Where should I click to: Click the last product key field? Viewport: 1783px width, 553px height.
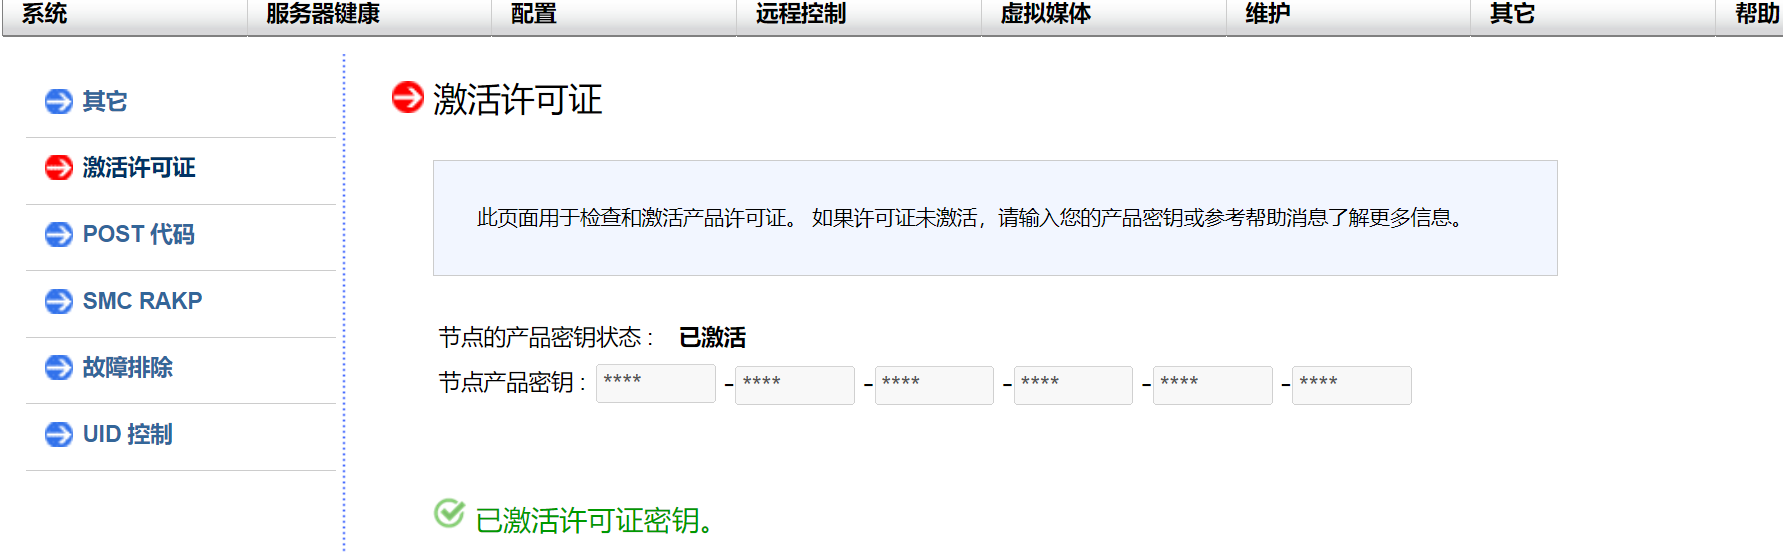(x=1351, y=385)
